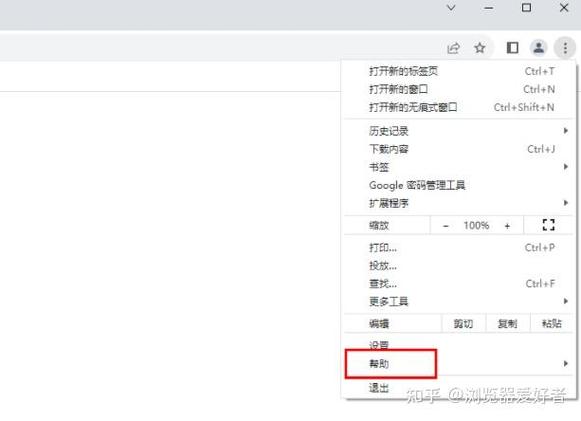
Task: Maximize the browser window
Action: (x=526, y=7)
